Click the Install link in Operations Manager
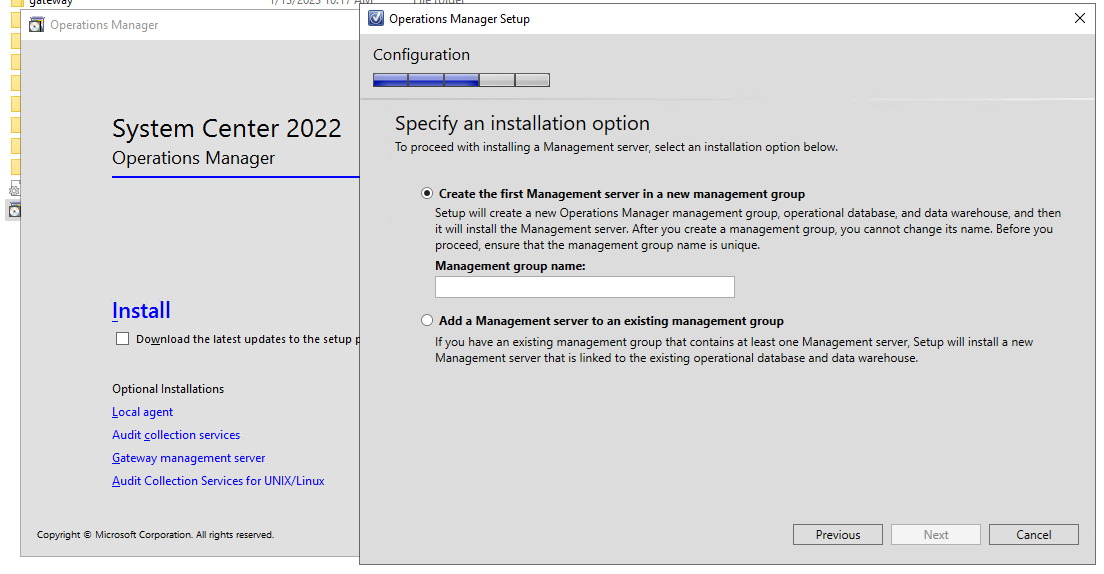This screenshot has width=1104, height=574. point(141,311)
